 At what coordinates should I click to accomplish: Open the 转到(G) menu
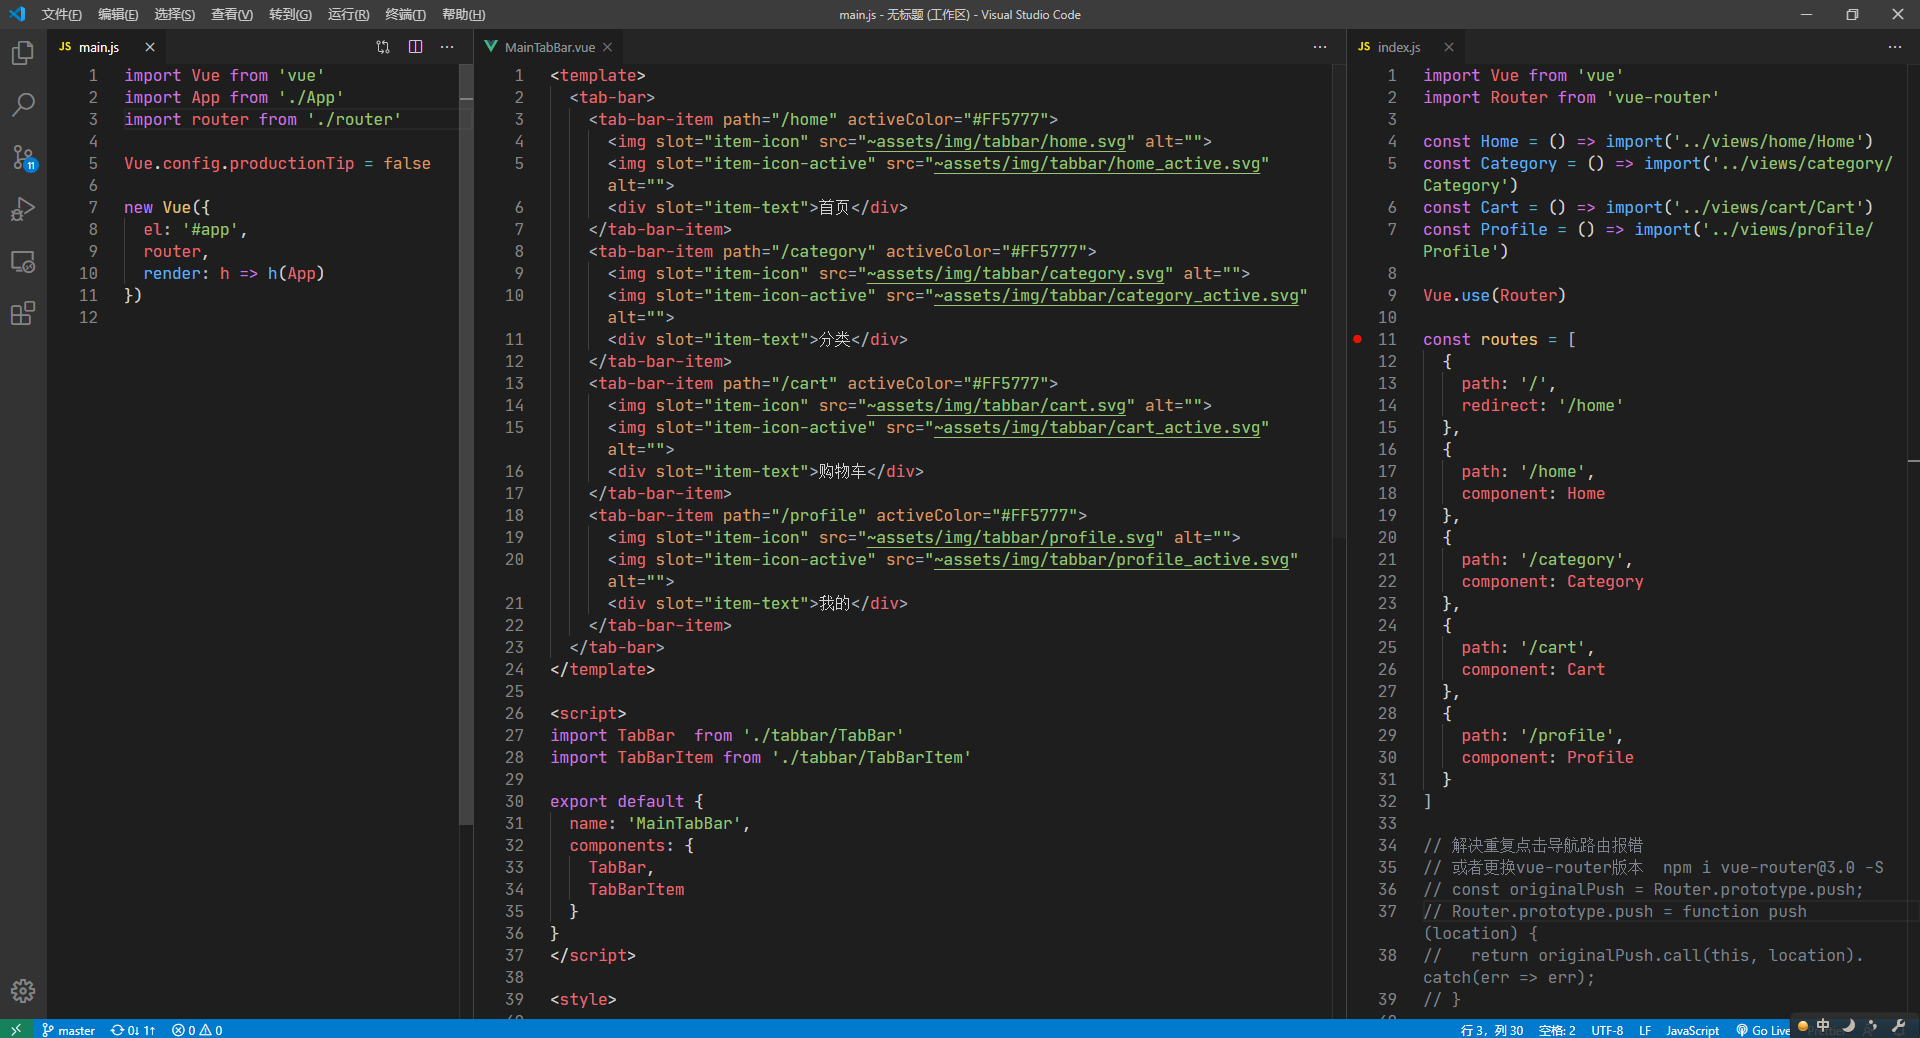coord(290,14)
